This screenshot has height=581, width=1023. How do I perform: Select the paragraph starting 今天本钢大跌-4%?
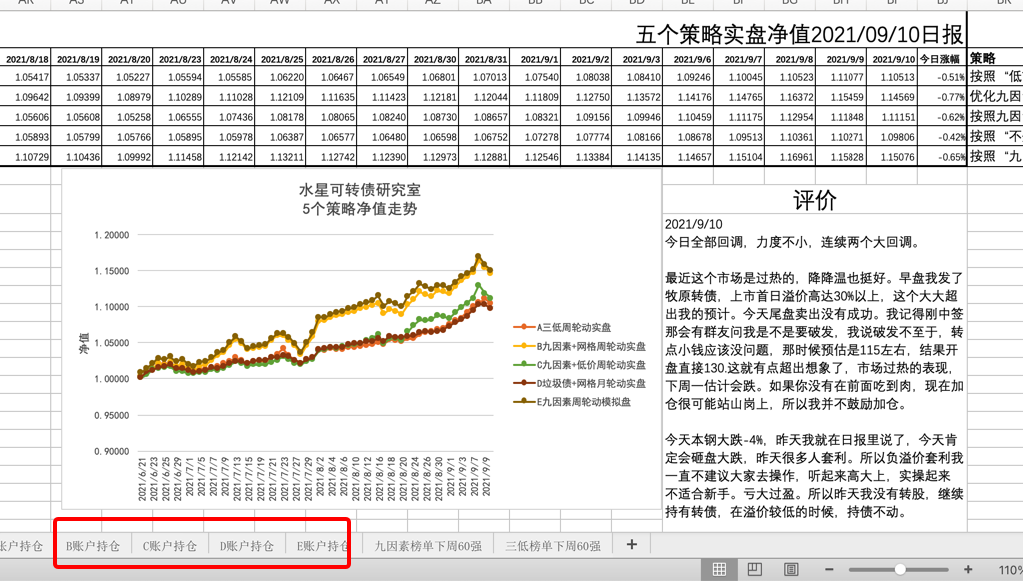[x=814, y=476]
